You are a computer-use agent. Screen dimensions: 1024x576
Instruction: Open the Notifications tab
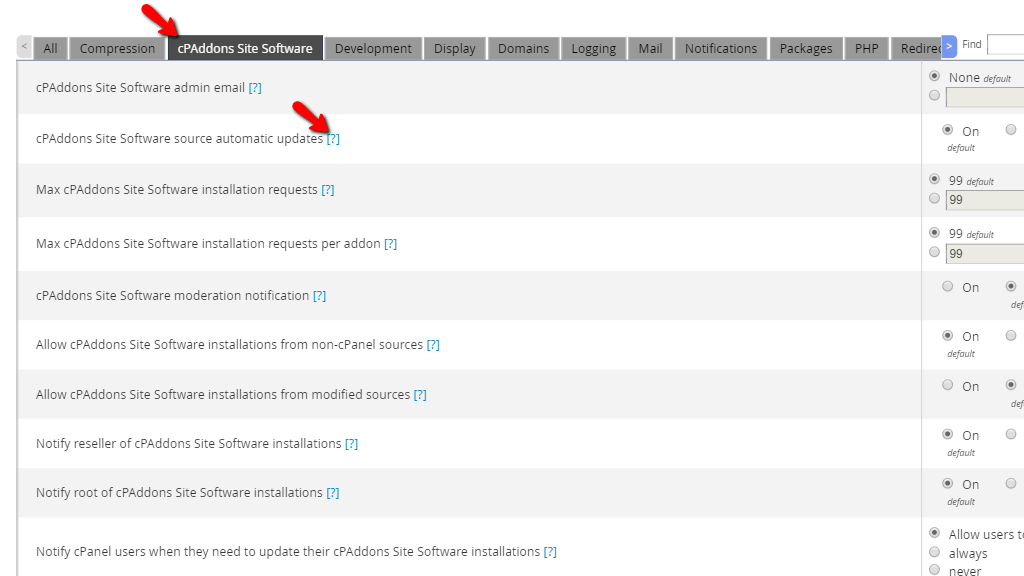coord(721,48)
